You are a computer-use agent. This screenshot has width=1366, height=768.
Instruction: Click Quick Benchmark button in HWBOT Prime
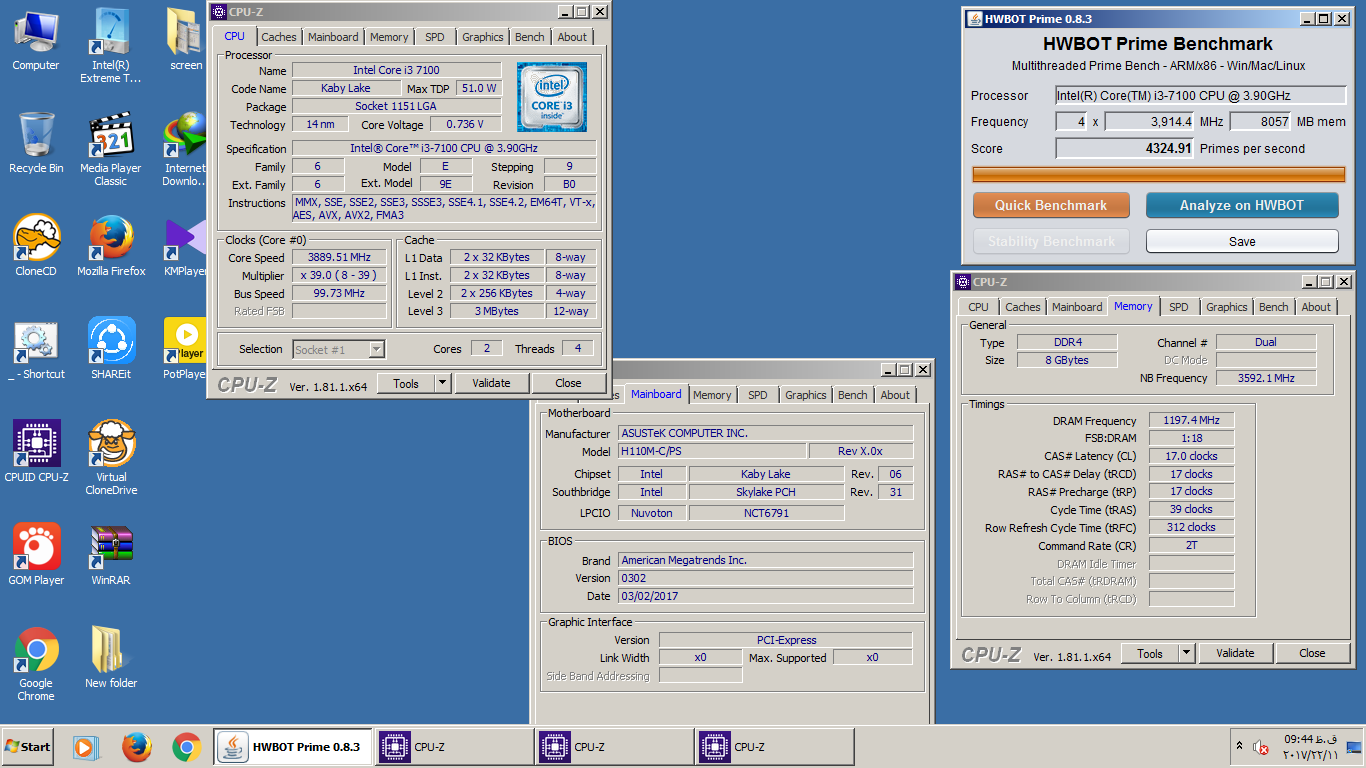tap(1051, 205)
